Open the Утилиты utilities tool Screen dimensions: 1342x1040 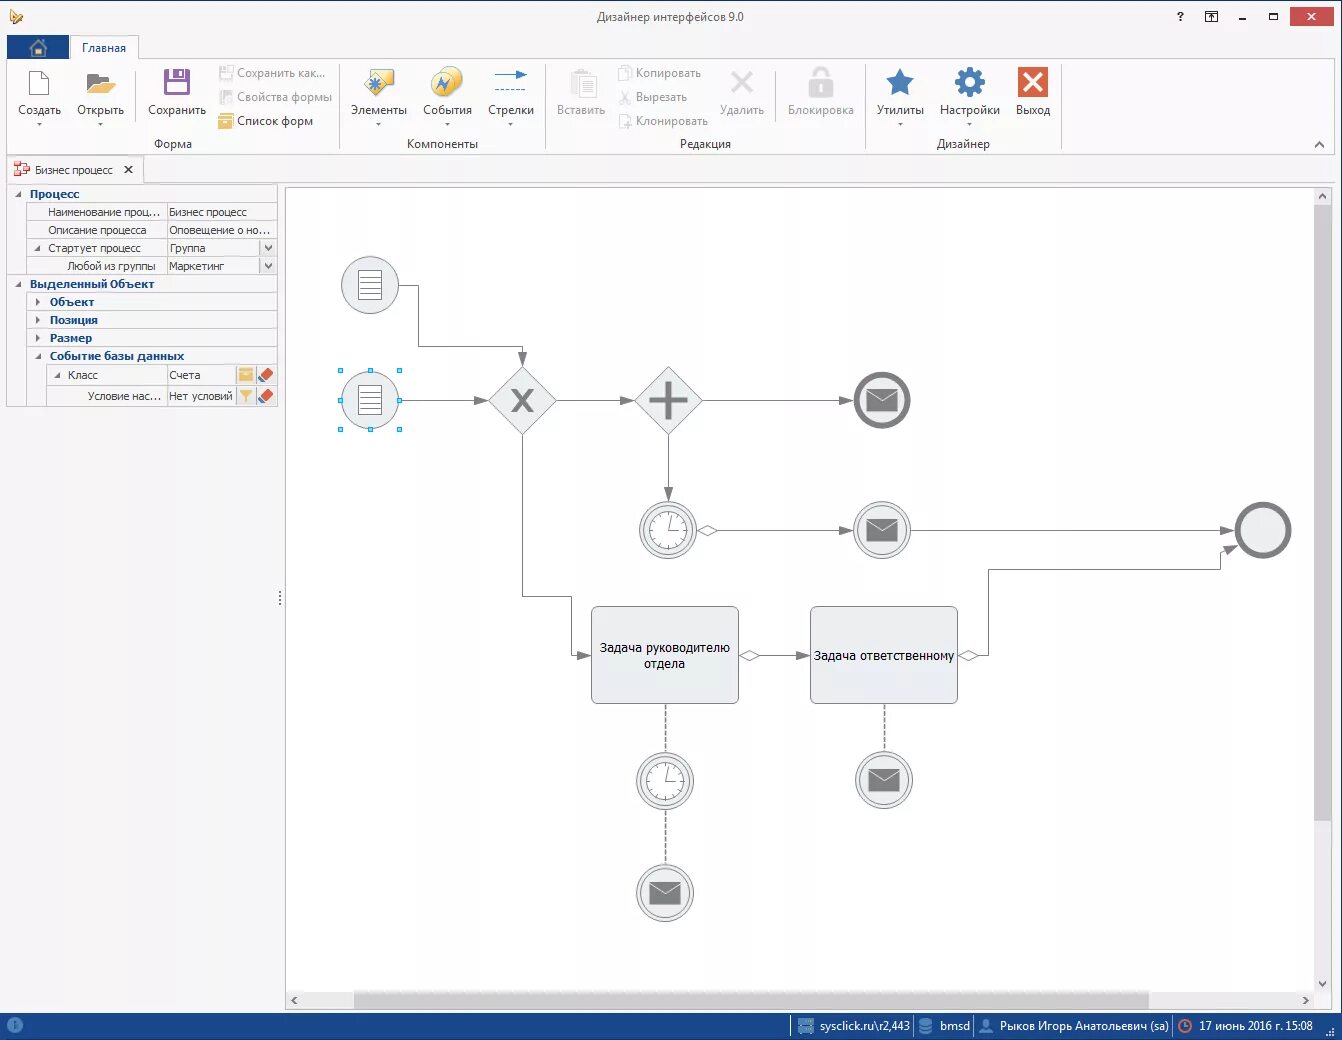point(899,95)
